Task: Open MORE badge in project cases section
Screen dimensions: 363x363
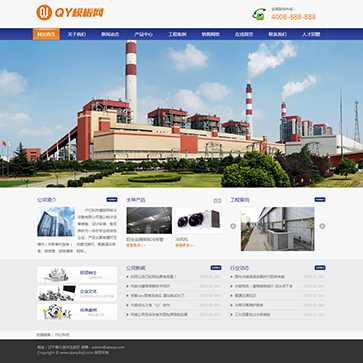Action: 320,200
